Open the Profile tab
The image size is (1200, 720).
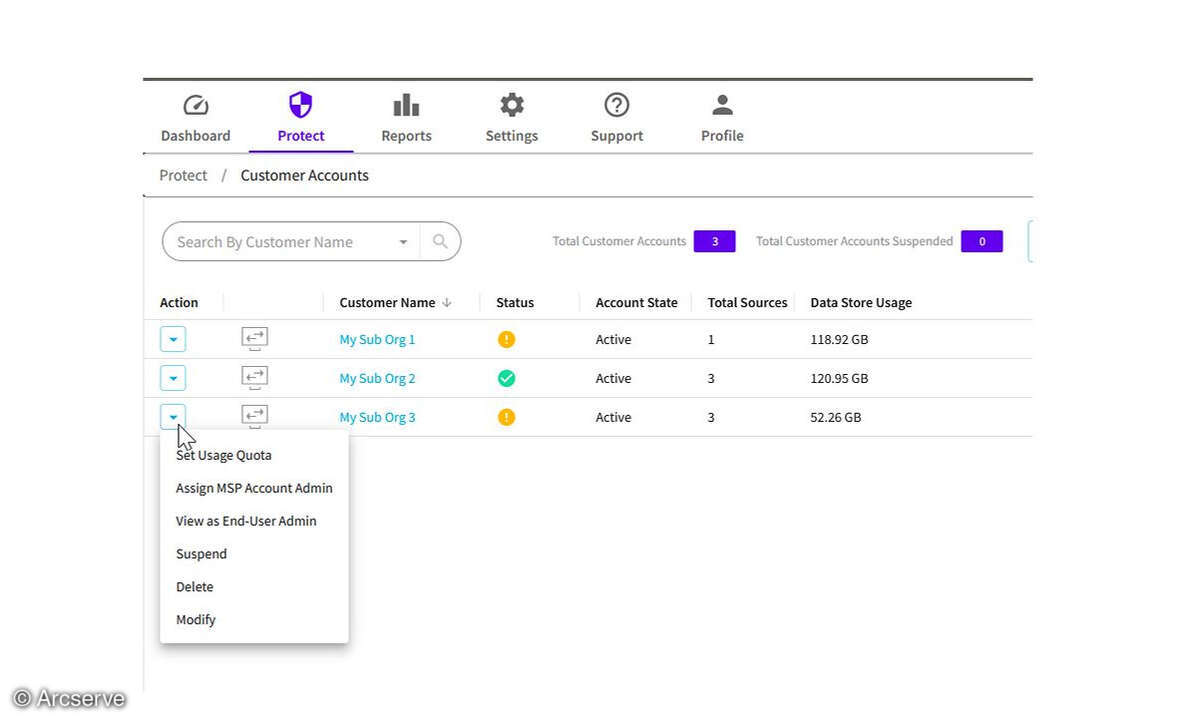pyautogui.click(x=722, y=119)
